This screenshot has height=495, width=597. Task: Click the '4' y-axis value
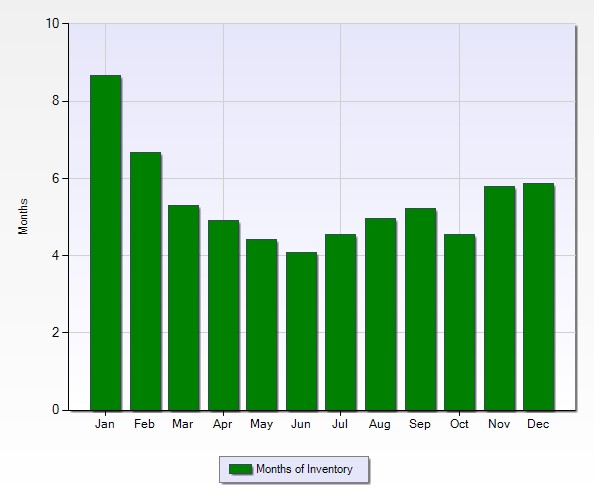click(x=56, y=255)
